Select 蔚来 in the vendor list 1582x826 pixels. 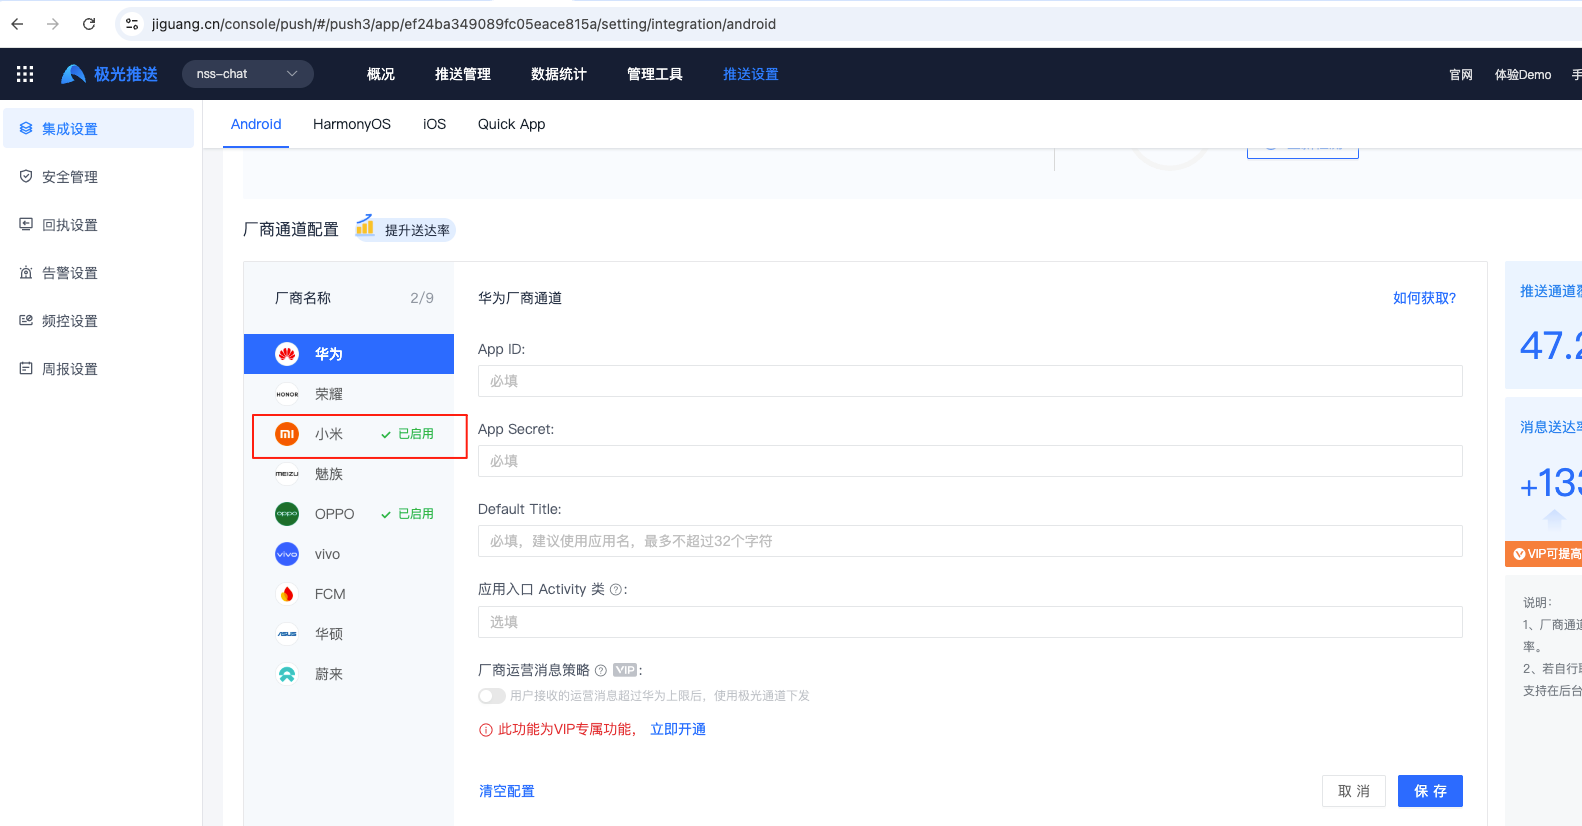click(x=349, y=674)
